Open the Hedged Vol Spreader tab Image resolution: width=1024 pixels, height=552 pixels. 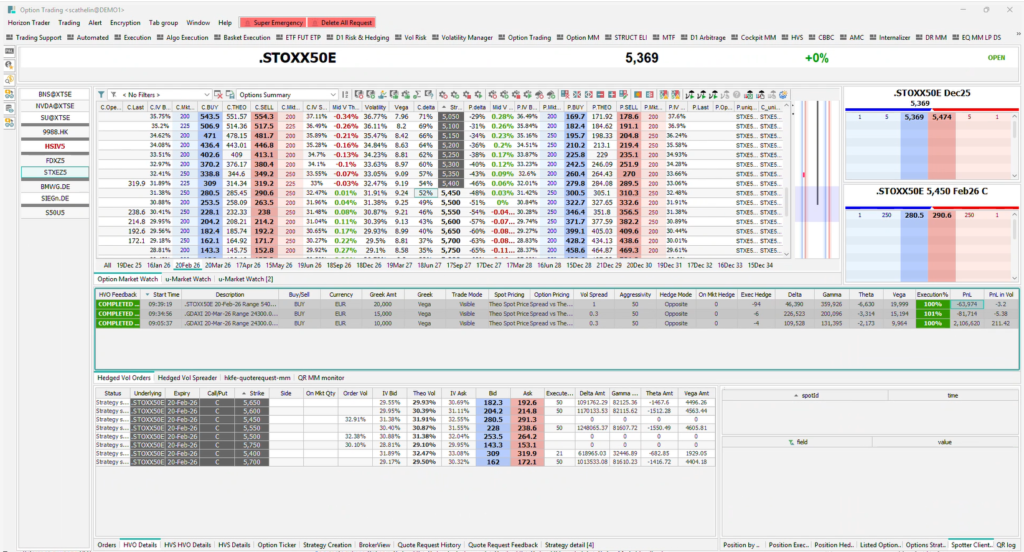click(x=187, y=378)
